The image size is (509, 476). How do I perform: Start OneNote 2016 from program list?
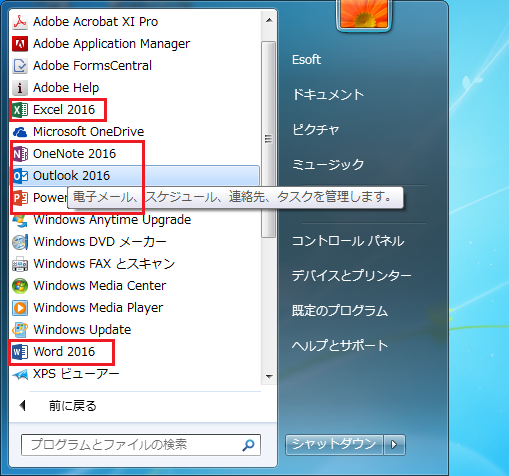tap(74, 154)
